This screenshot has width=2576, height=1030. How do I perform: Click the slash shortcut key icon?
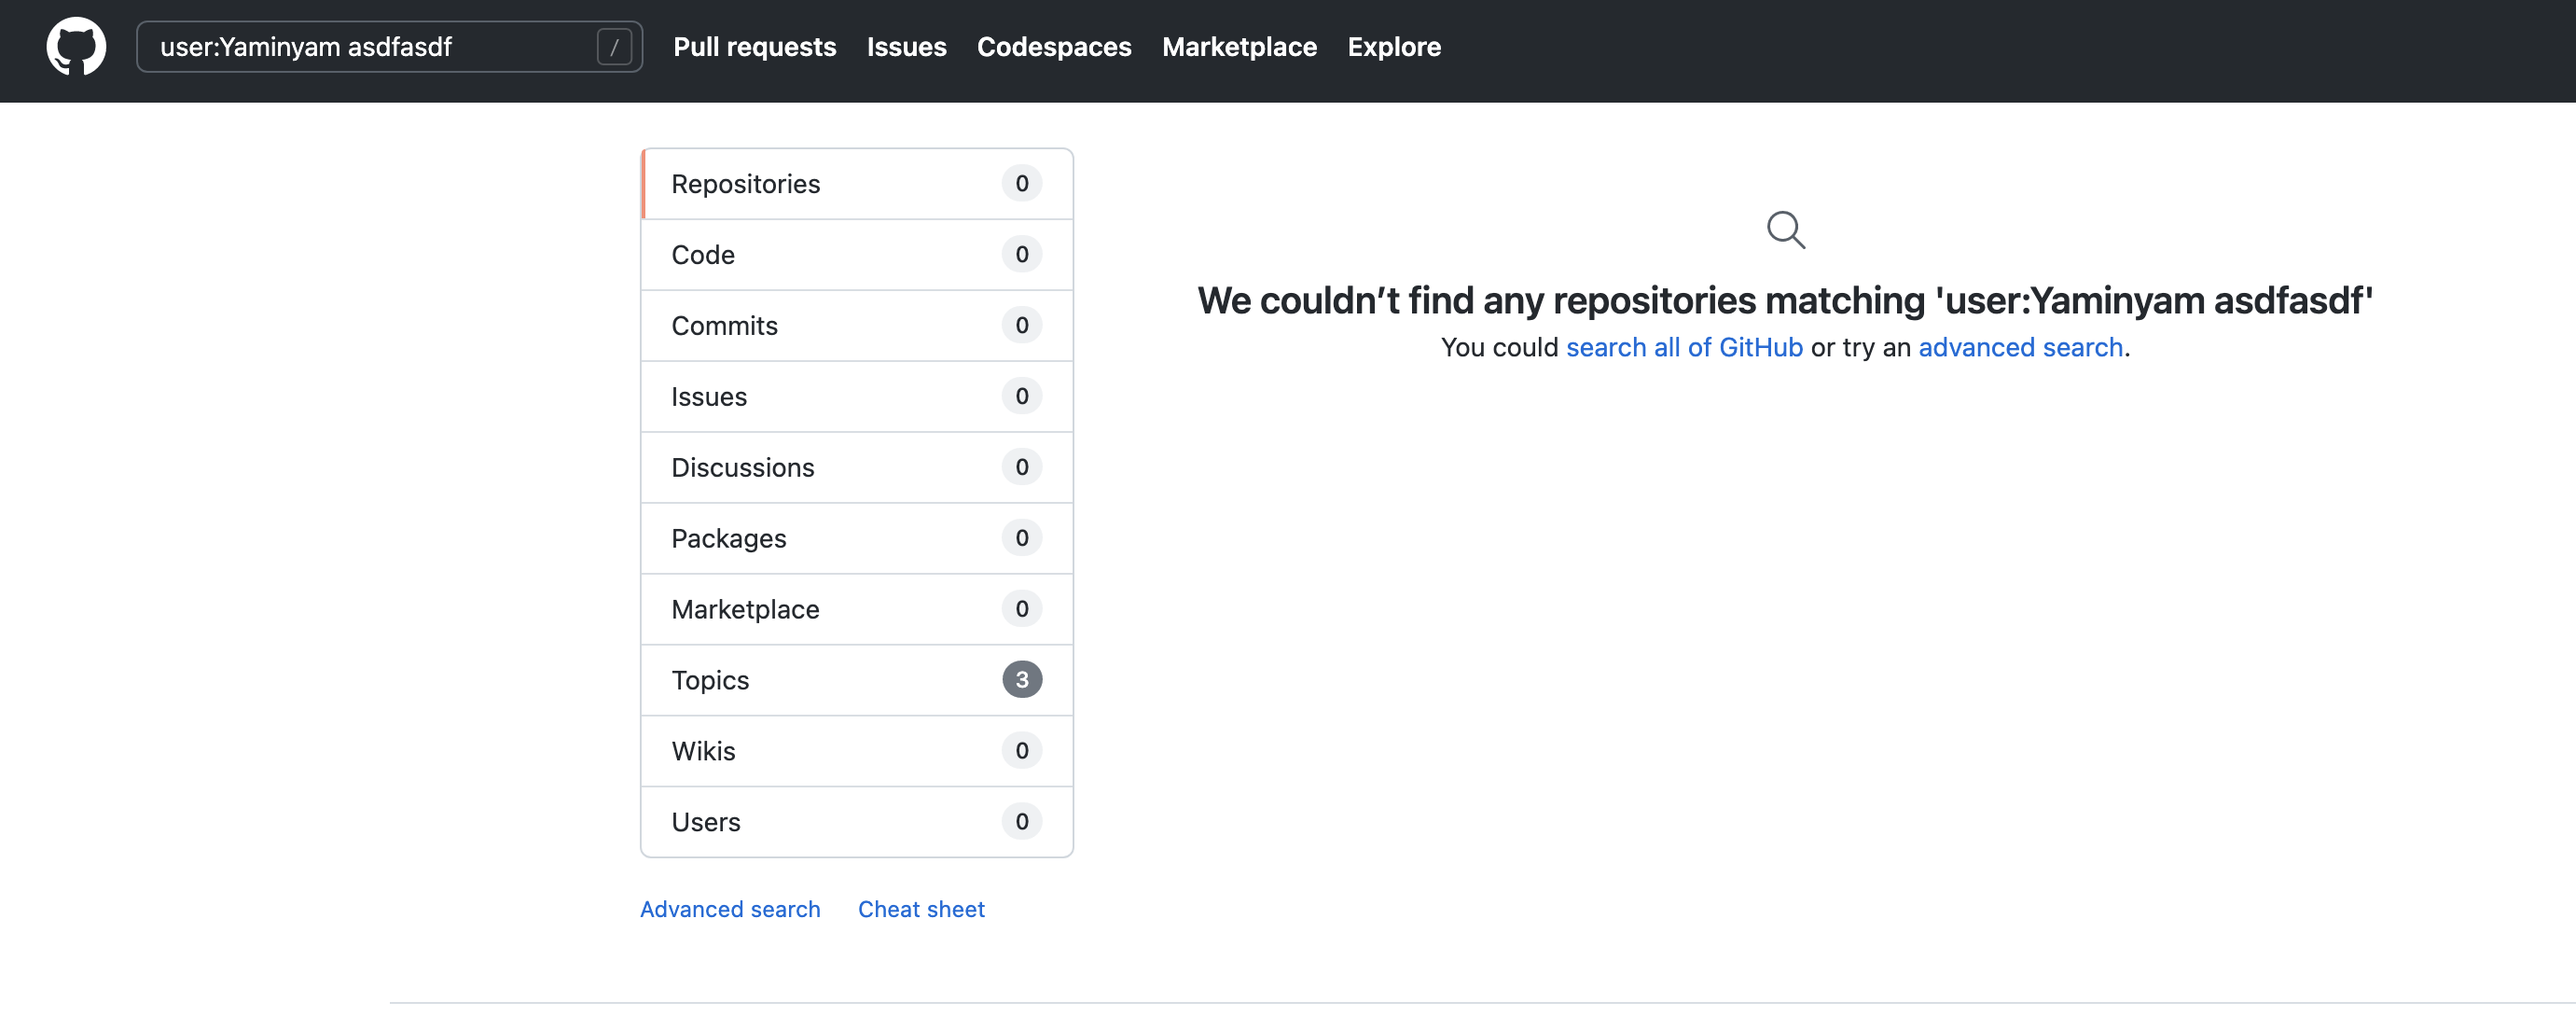click(613, 47)
